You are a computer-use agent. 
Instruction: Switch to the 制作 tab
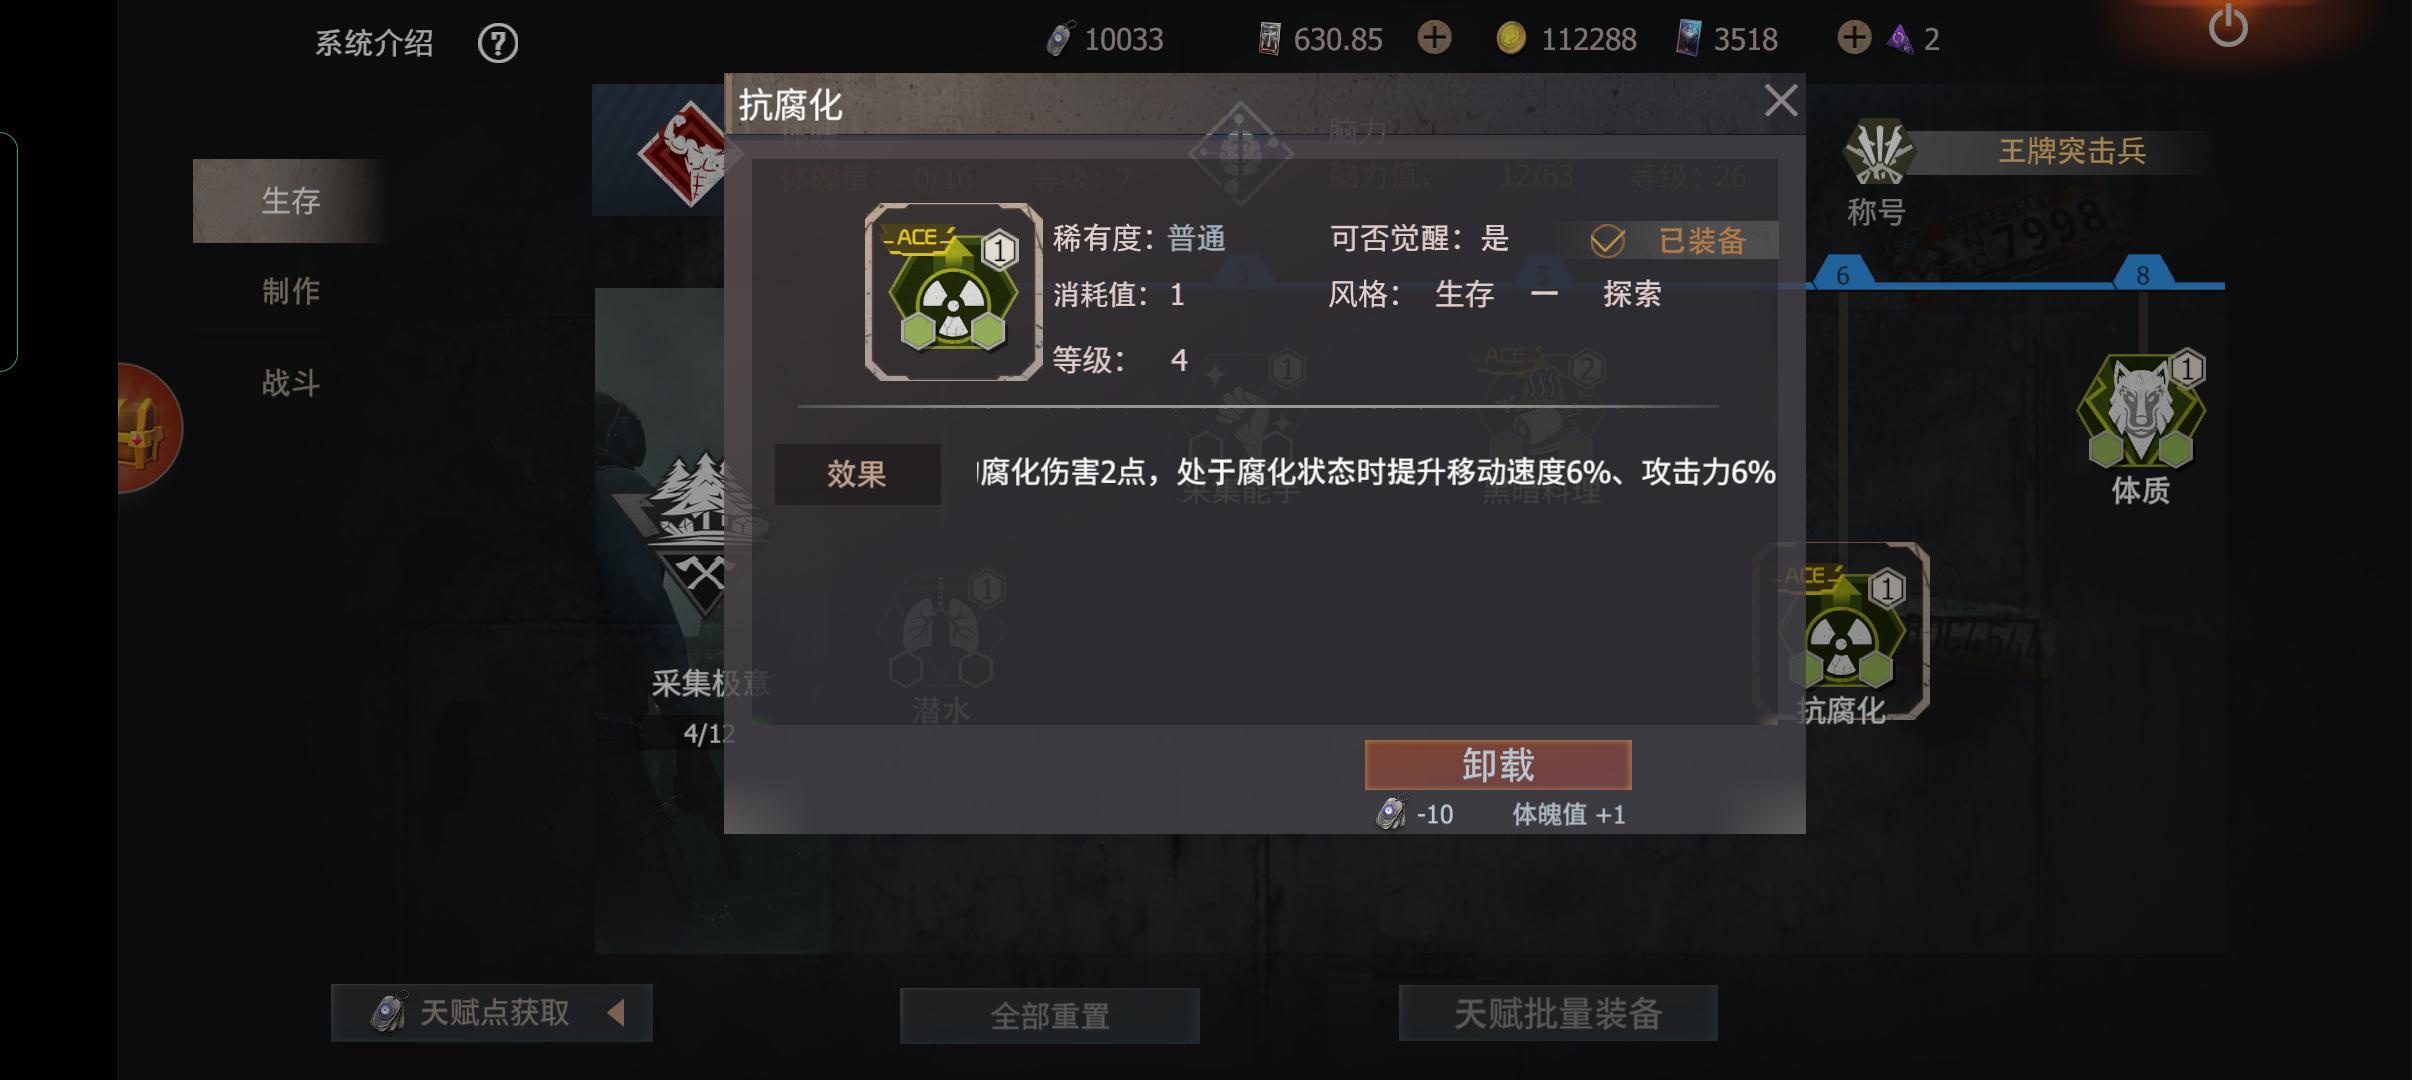(290, 291)
